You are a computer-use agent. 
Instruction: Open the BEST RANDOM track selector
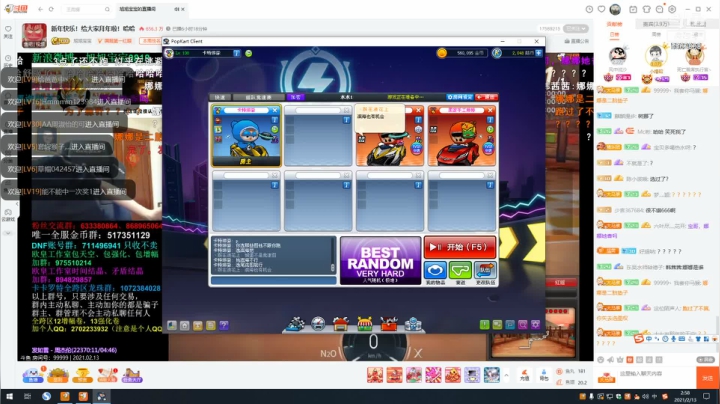pyautogui.click(x=380, y=261)
